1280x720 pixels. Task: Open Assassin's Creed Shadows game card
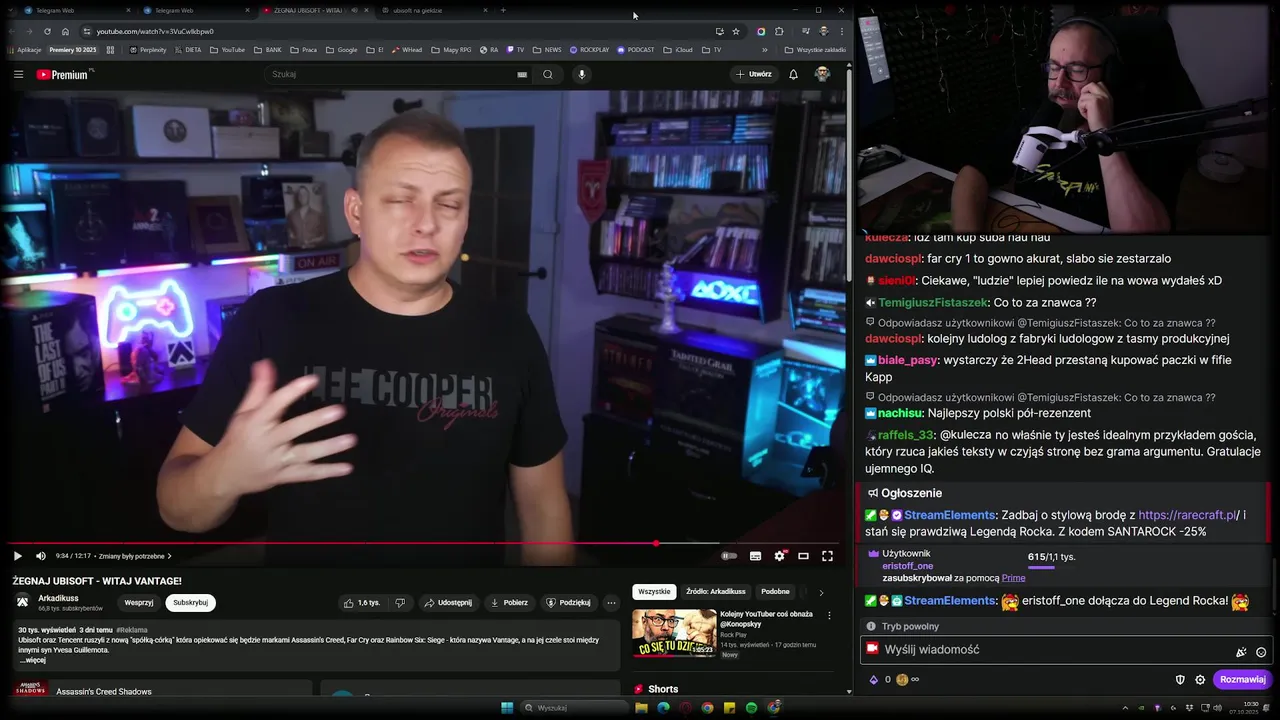point(162,689)
